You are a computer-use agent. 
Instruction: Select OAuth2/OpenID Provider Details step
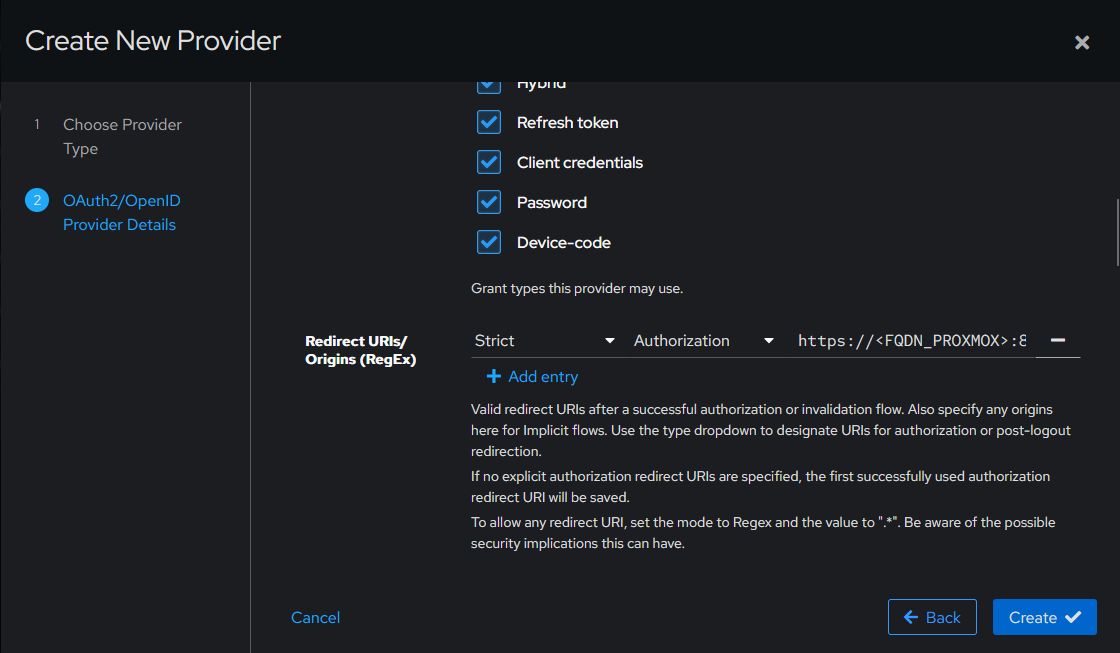(x=121, y=212)
